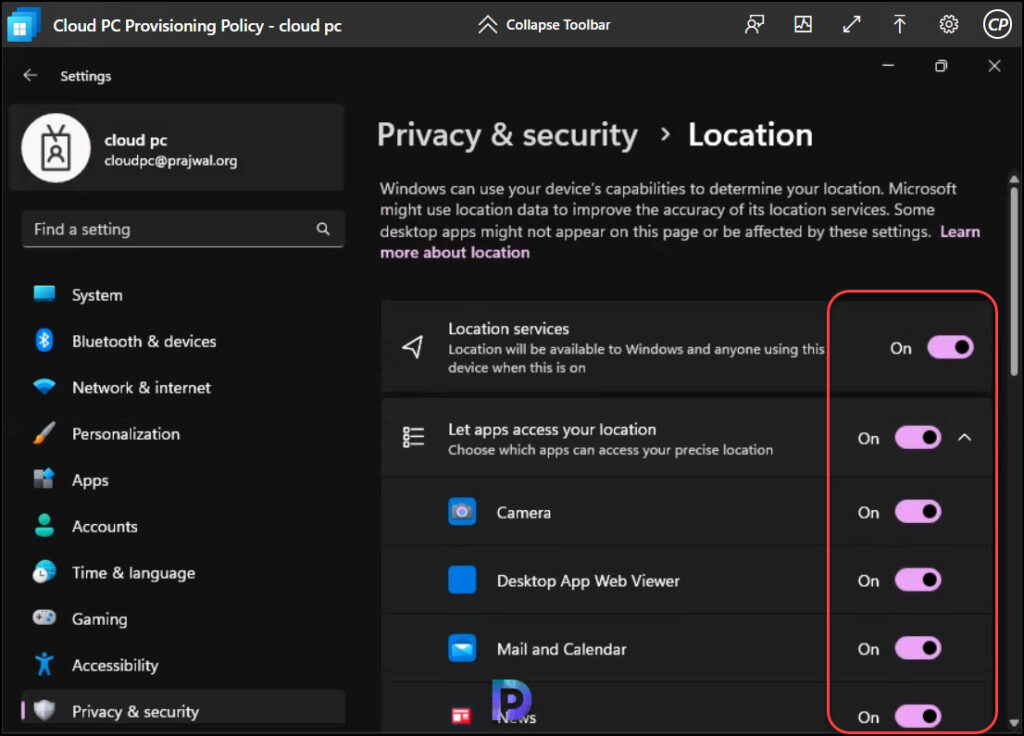Image resolution: width=1024 pixels, height=736 pixels.
Task: Go back with the Settings back arrow
Action: click(x=30, y=76)
